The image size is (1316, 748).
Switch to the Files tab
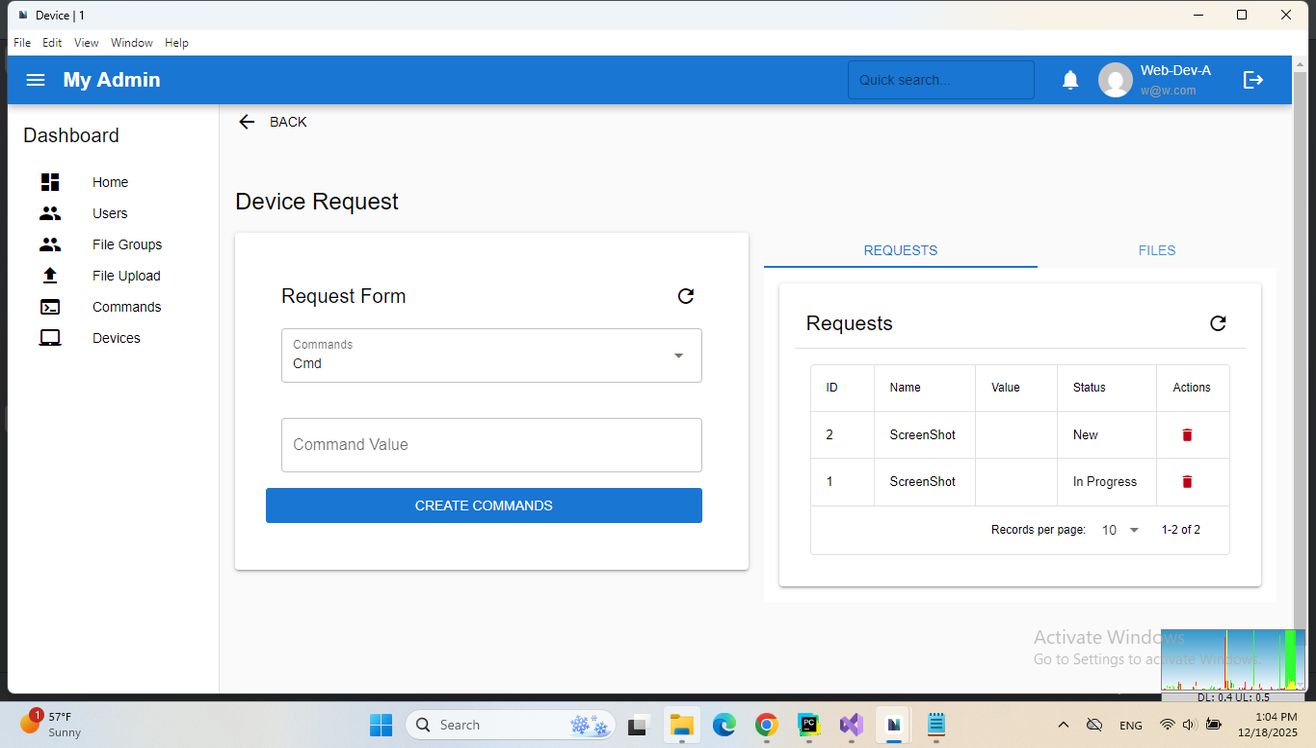coord(1156,250)
